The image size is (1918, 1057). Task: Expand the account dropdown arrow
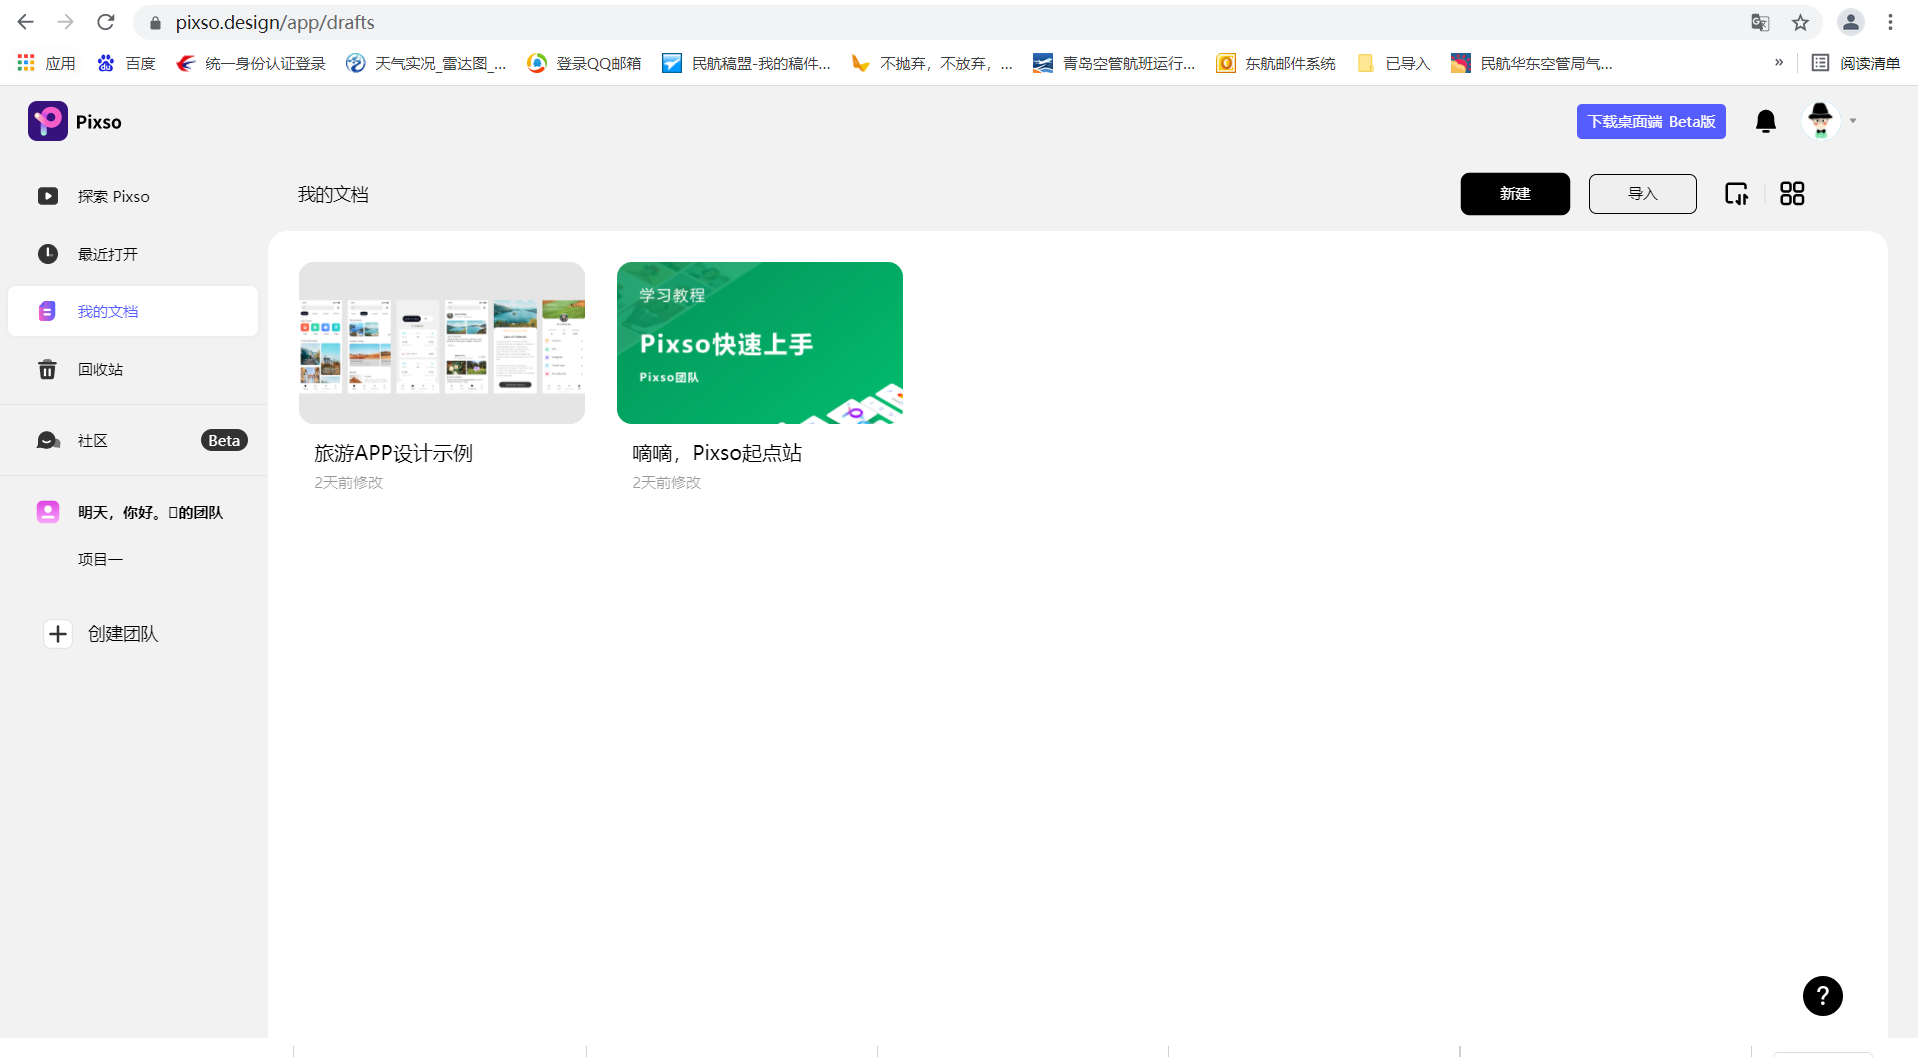click(x=1853, y=121)
